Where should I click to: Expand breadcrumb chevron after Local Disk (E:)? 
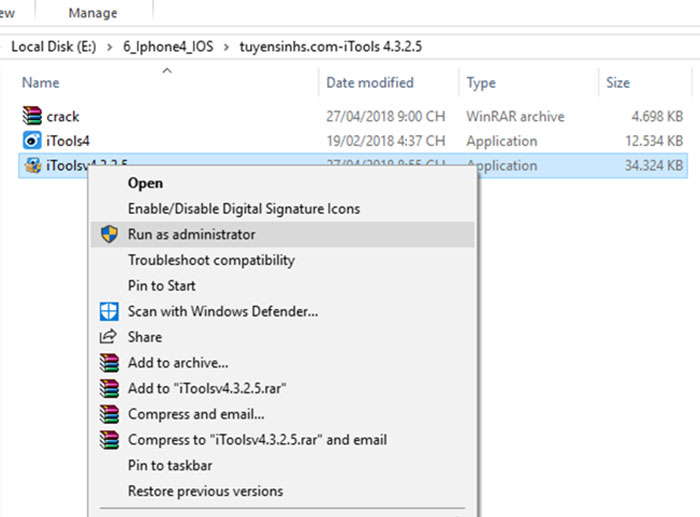[109, 47]
